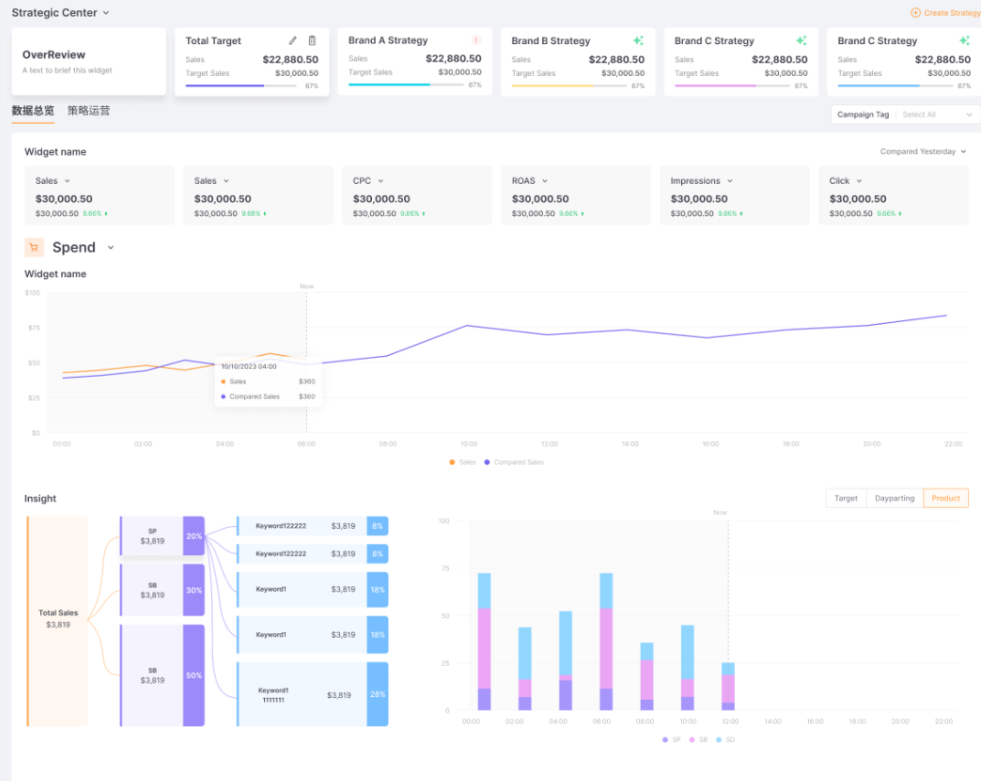Expand the Impressions metric dropdown
Image resolution: width=990 pixels, height=781 pixels.
(701, 181)
